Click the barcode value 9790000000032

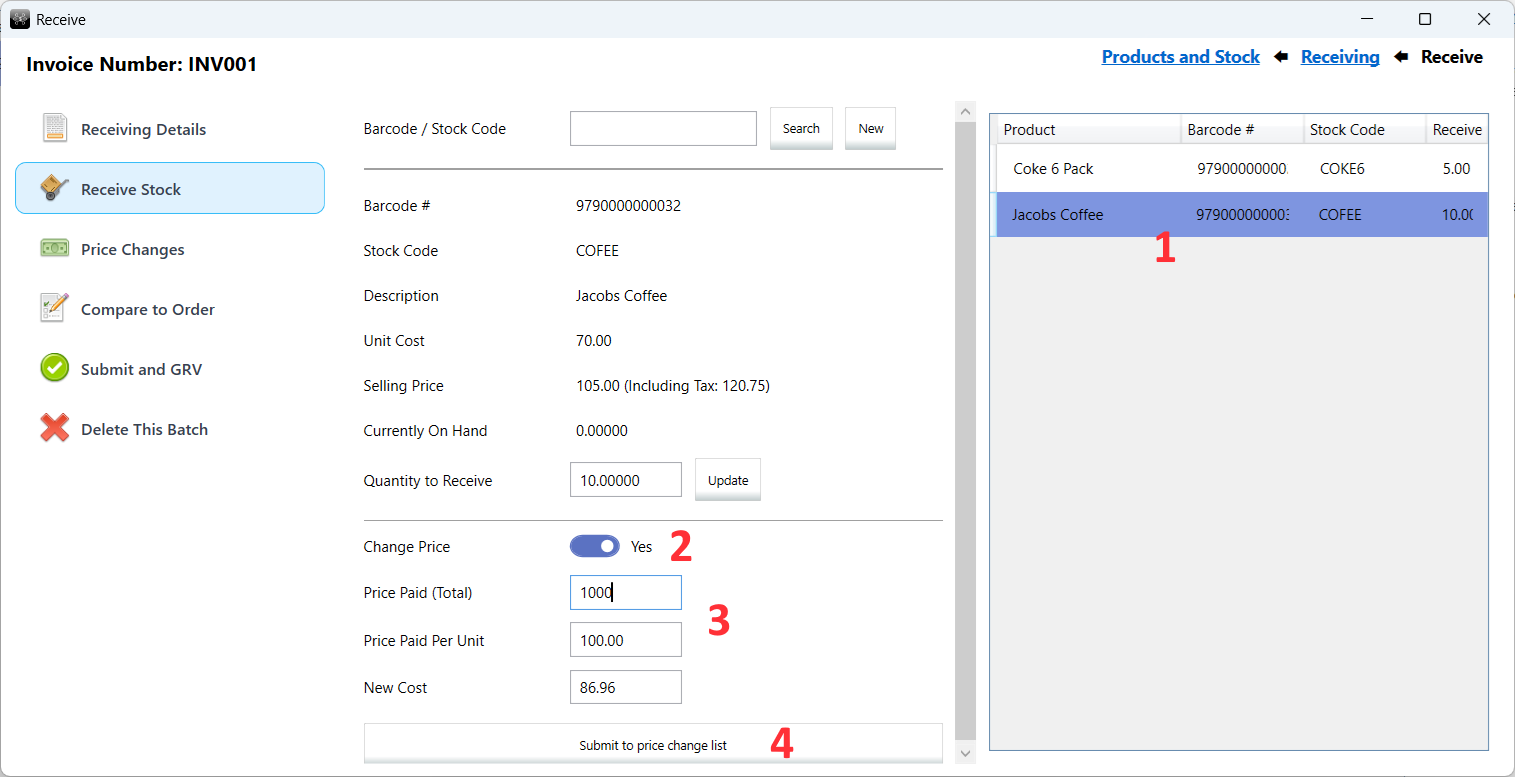(x=628, y=206)
